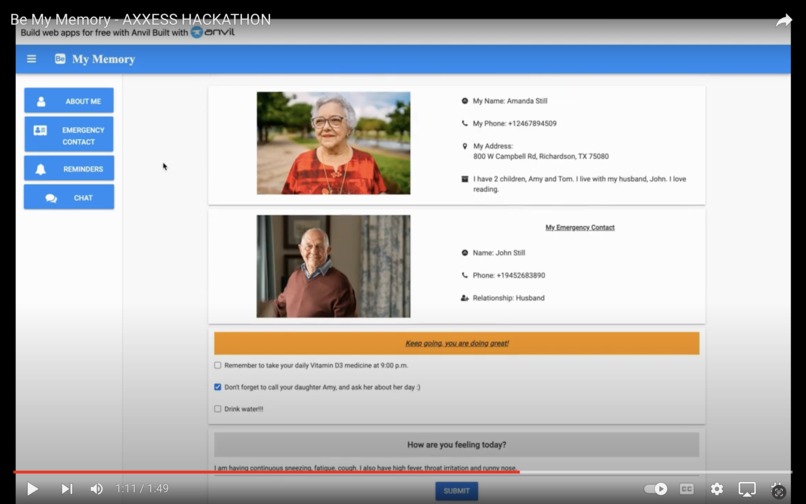Viewport: 806px width, 504px height.
Task: Check the Drink water reminder
Action: (217, 409)
